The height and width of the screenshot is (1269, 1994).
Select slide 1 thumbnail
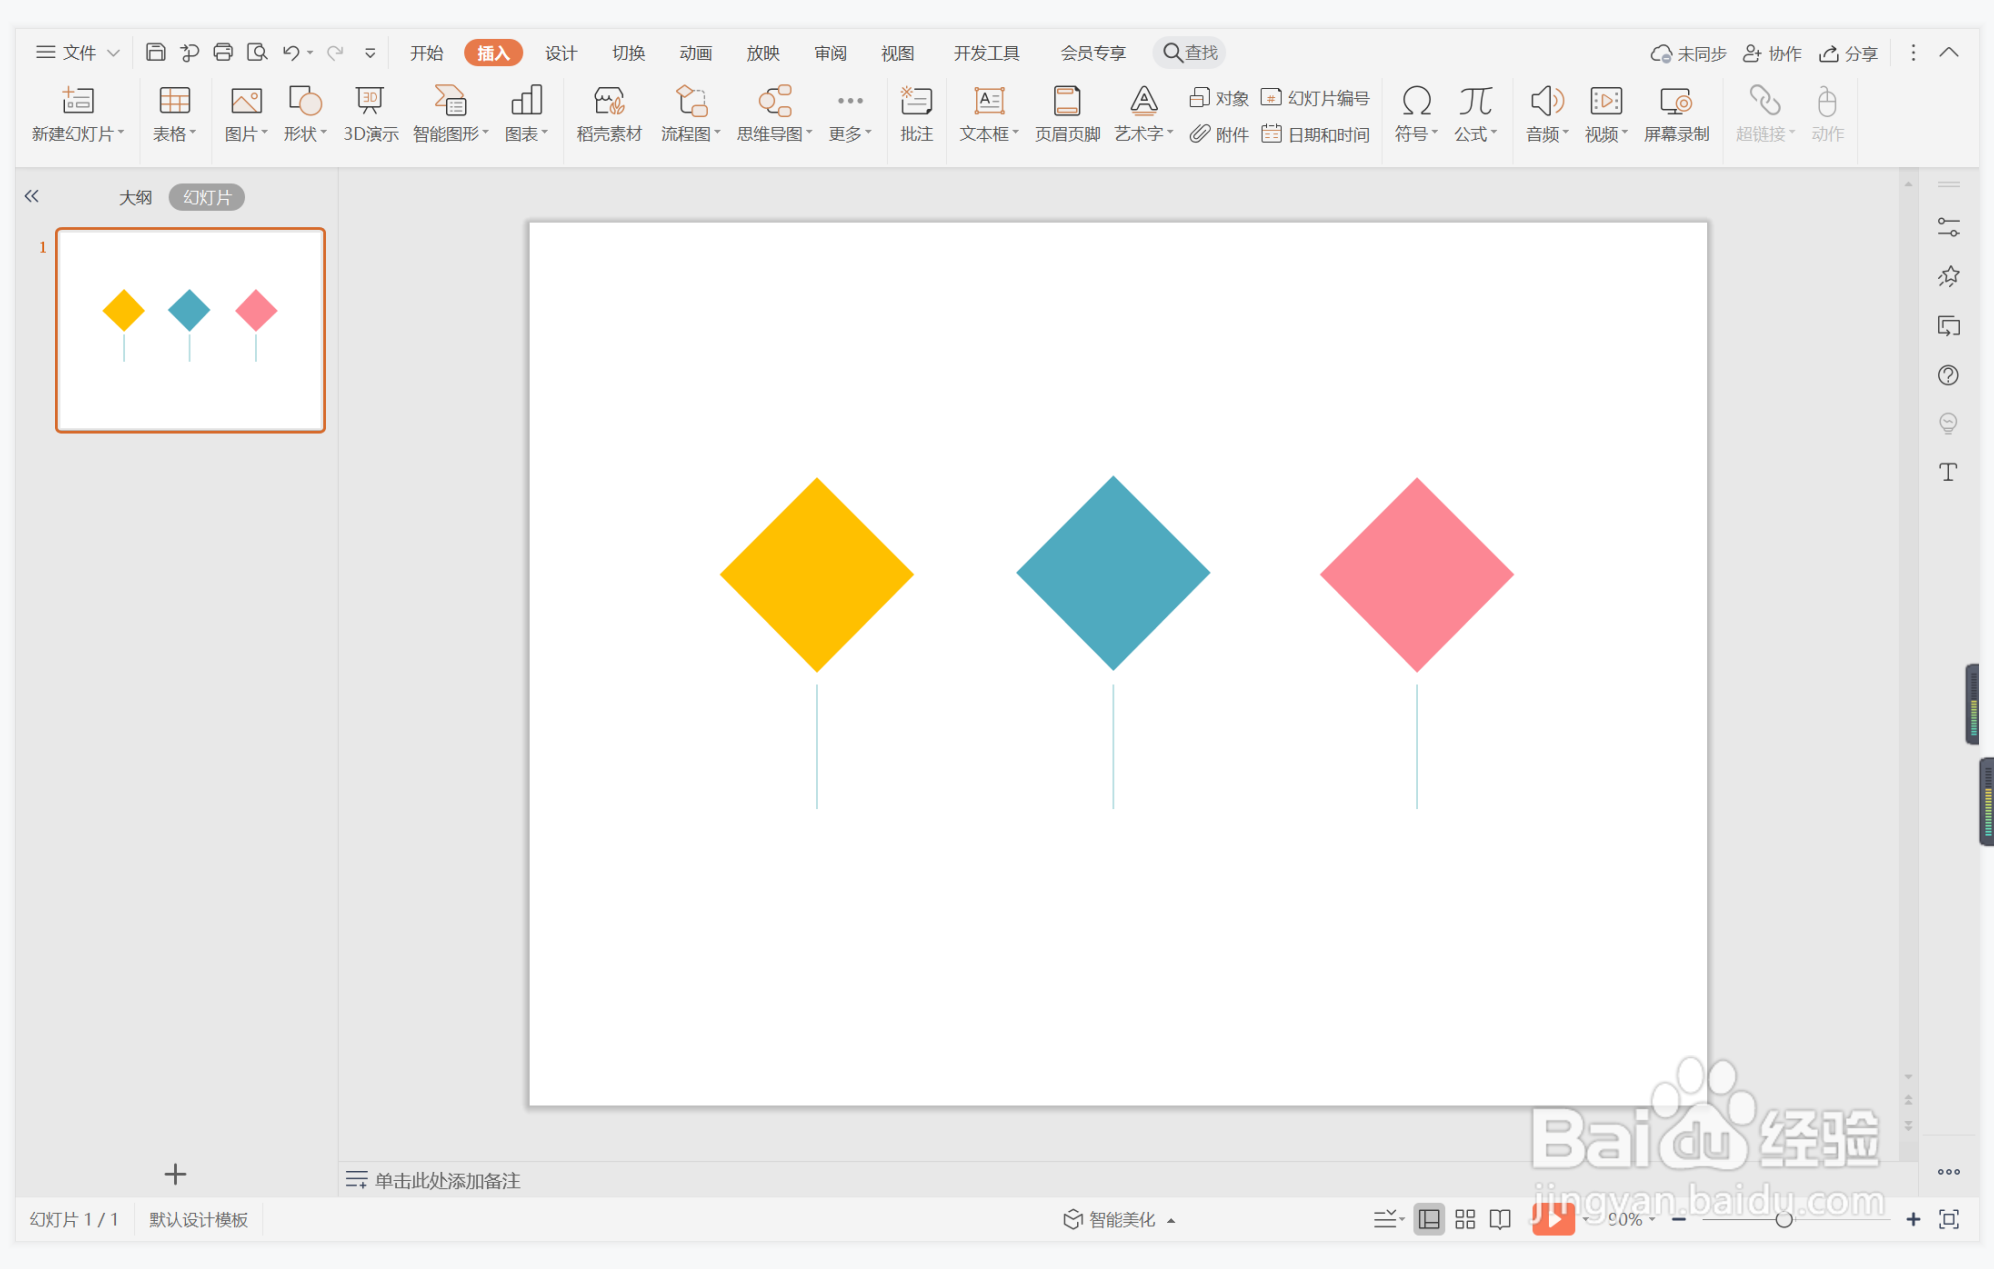190,330
